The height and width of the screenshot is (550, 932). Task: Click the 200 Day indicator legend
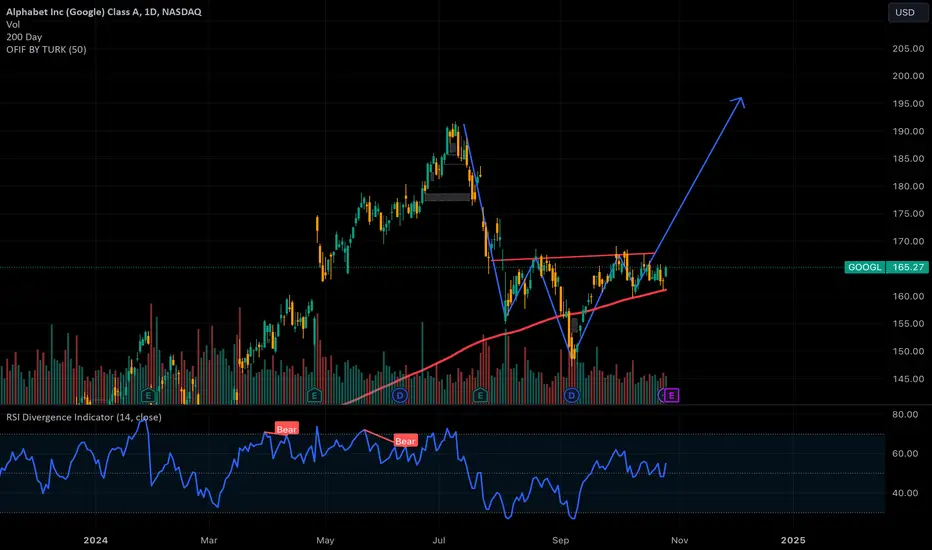tap(24, 37)
